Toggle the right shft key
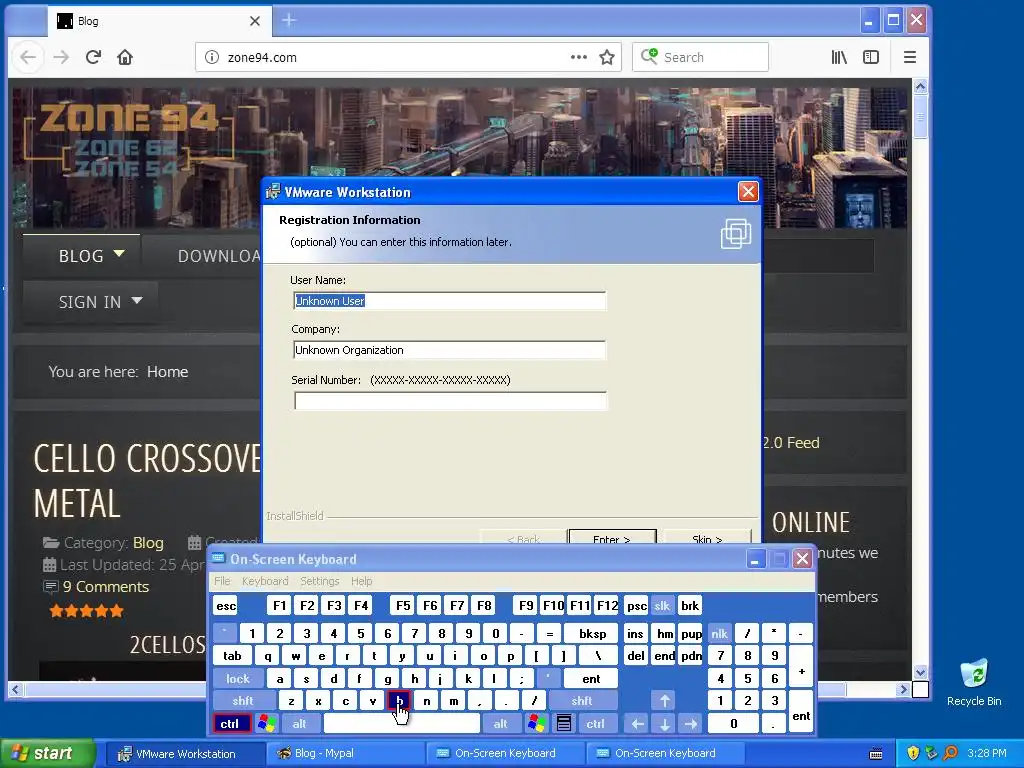 (x=582, y=701)
